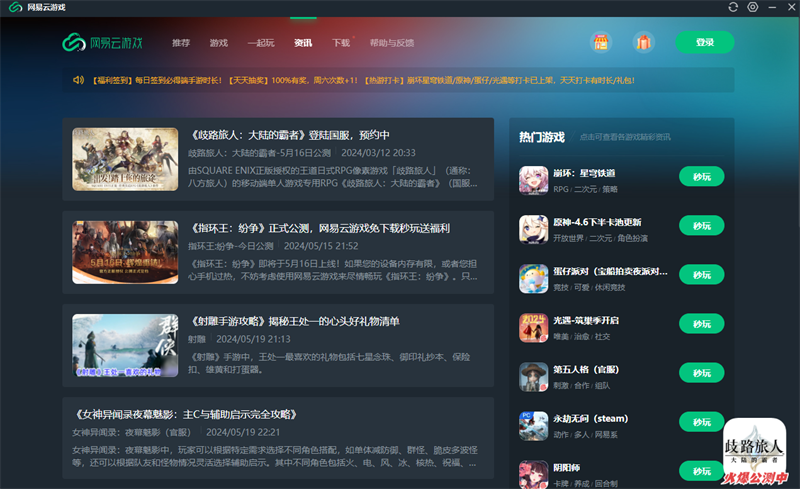The width and height of the screenshot is (800, 489).
Task: Click source tag 歧路旅人：大陆的霸者-5月16日公测
Action: point(259,153)
